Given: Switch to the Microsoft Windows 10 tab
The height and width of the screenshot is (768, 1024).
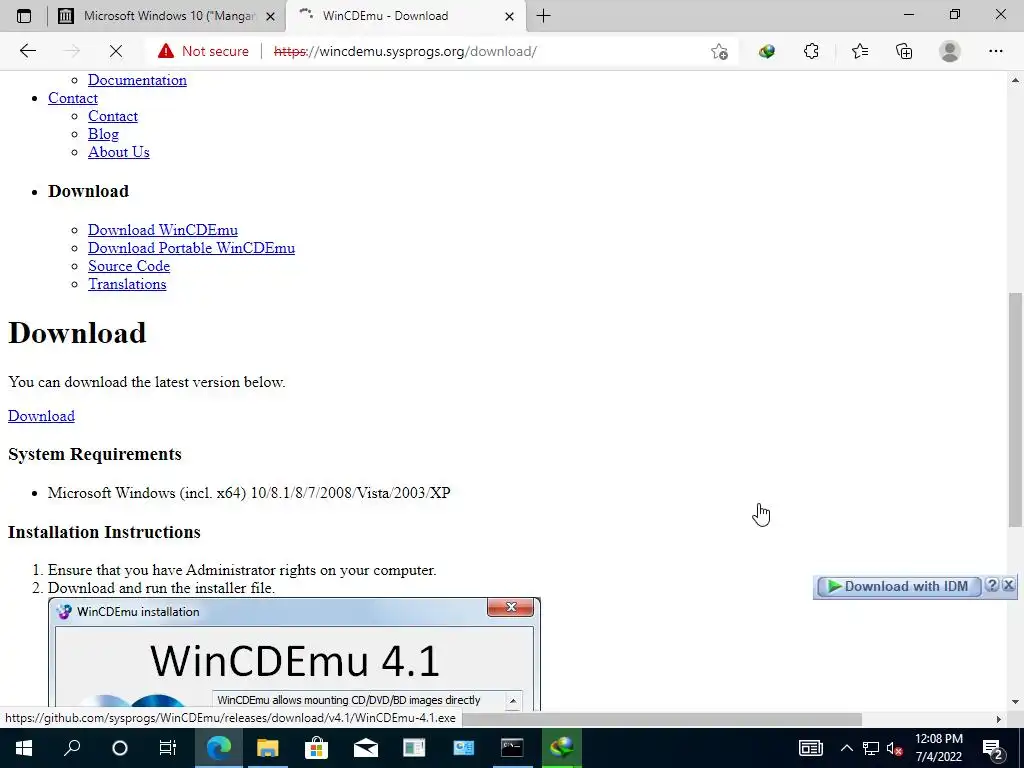Looking at the screenshot, I should [x=167, y=16].
